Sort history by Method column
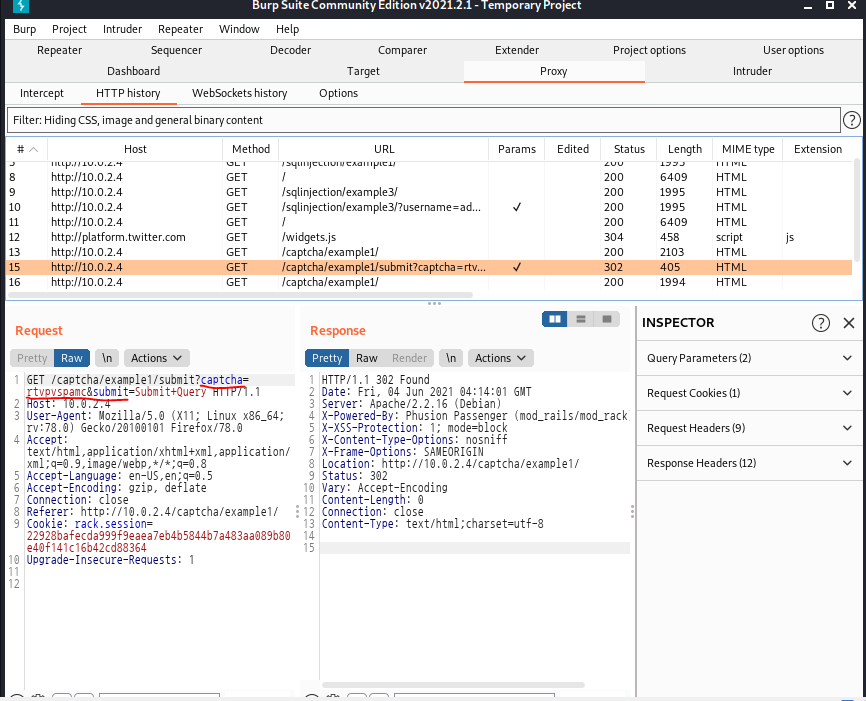Screen dimensions: 866x701 click(x=251, y=149)
